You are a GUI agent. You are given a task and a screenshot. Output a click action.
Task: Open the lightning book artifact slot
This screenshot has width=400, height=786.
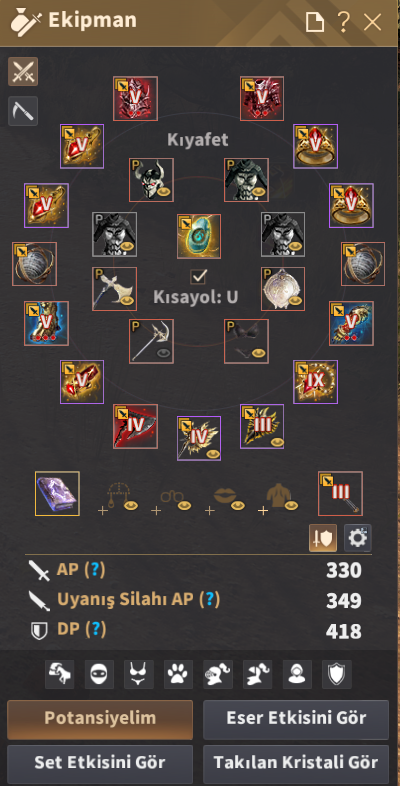coord(57,493)
